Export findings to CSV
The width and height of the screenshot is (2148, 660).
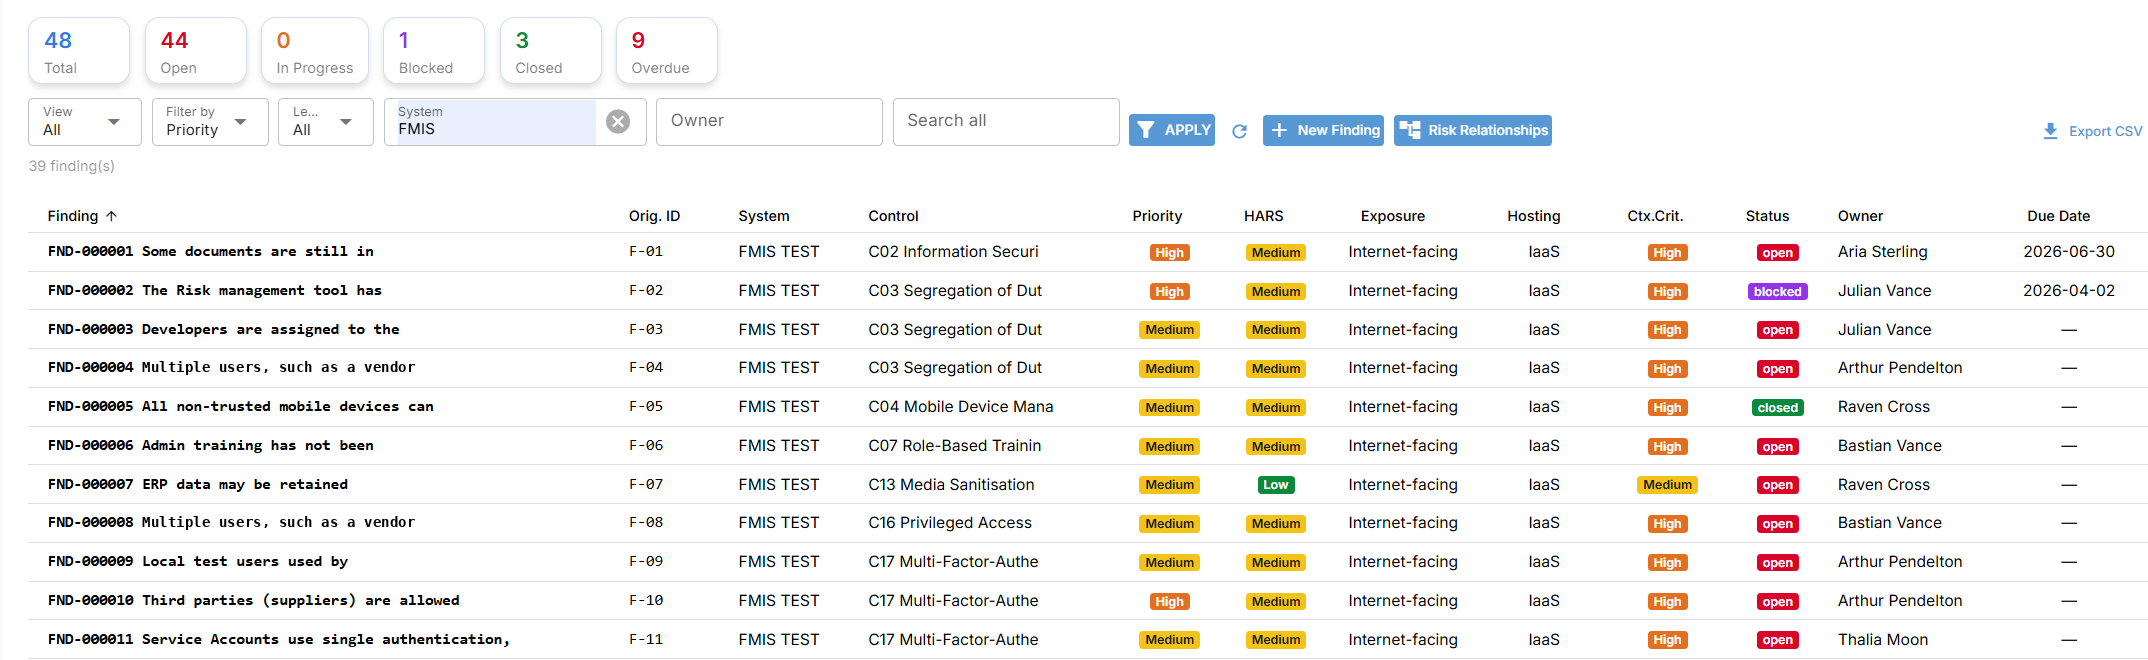tap(2092, 131)
